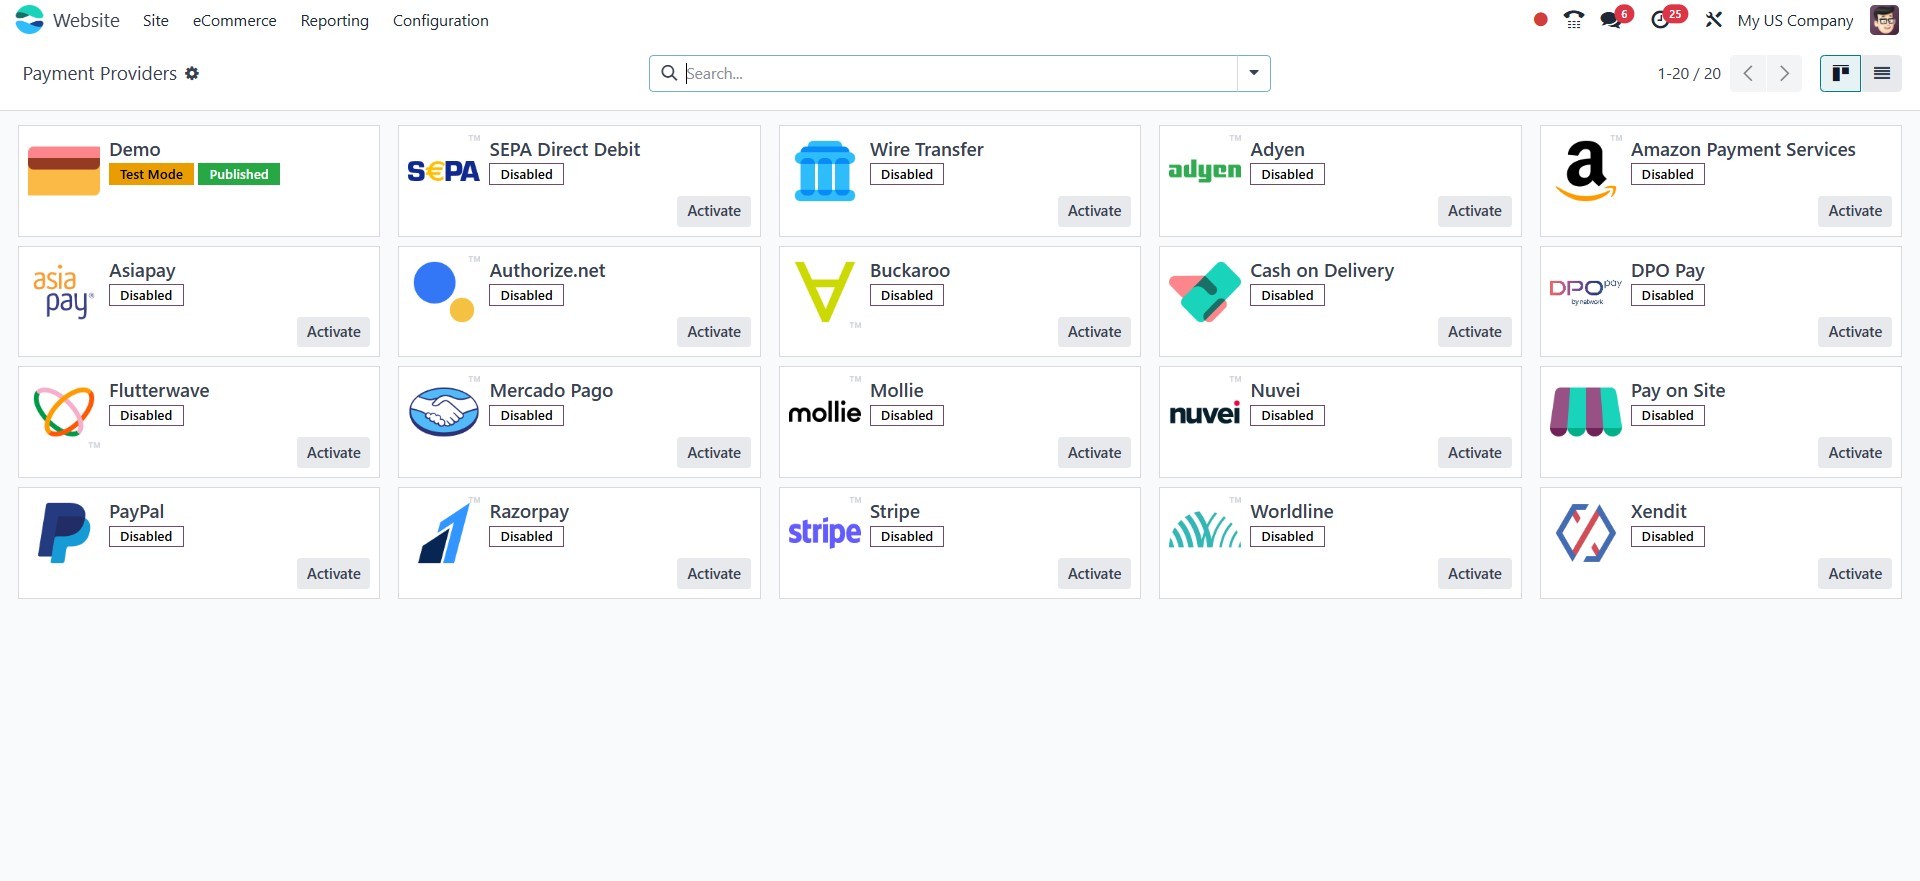This screenshot has width=1920, height=881.
Task: Click the Demo Test Mode badge
Action: click(151, 174)
